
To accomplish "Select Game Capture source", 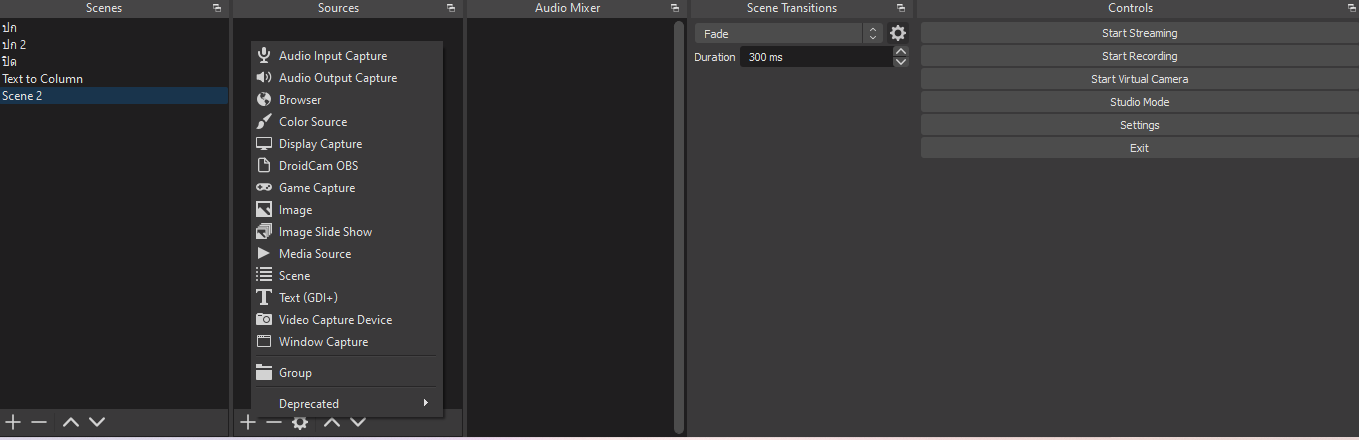I will [346, 188].
